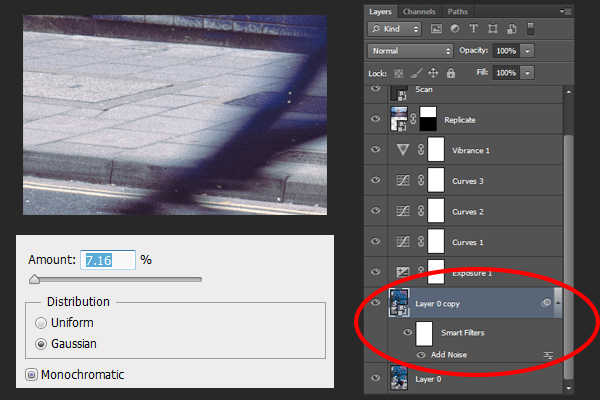Click the Amount percentage input field

pos(108,260)
